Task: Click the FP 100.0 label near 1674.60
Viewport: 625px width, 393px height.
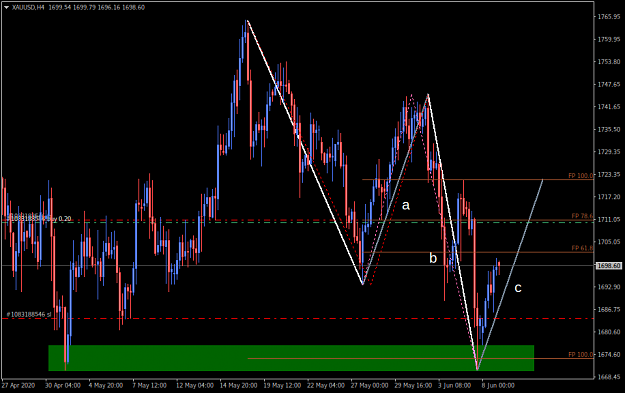Action: tap(580, 354)
